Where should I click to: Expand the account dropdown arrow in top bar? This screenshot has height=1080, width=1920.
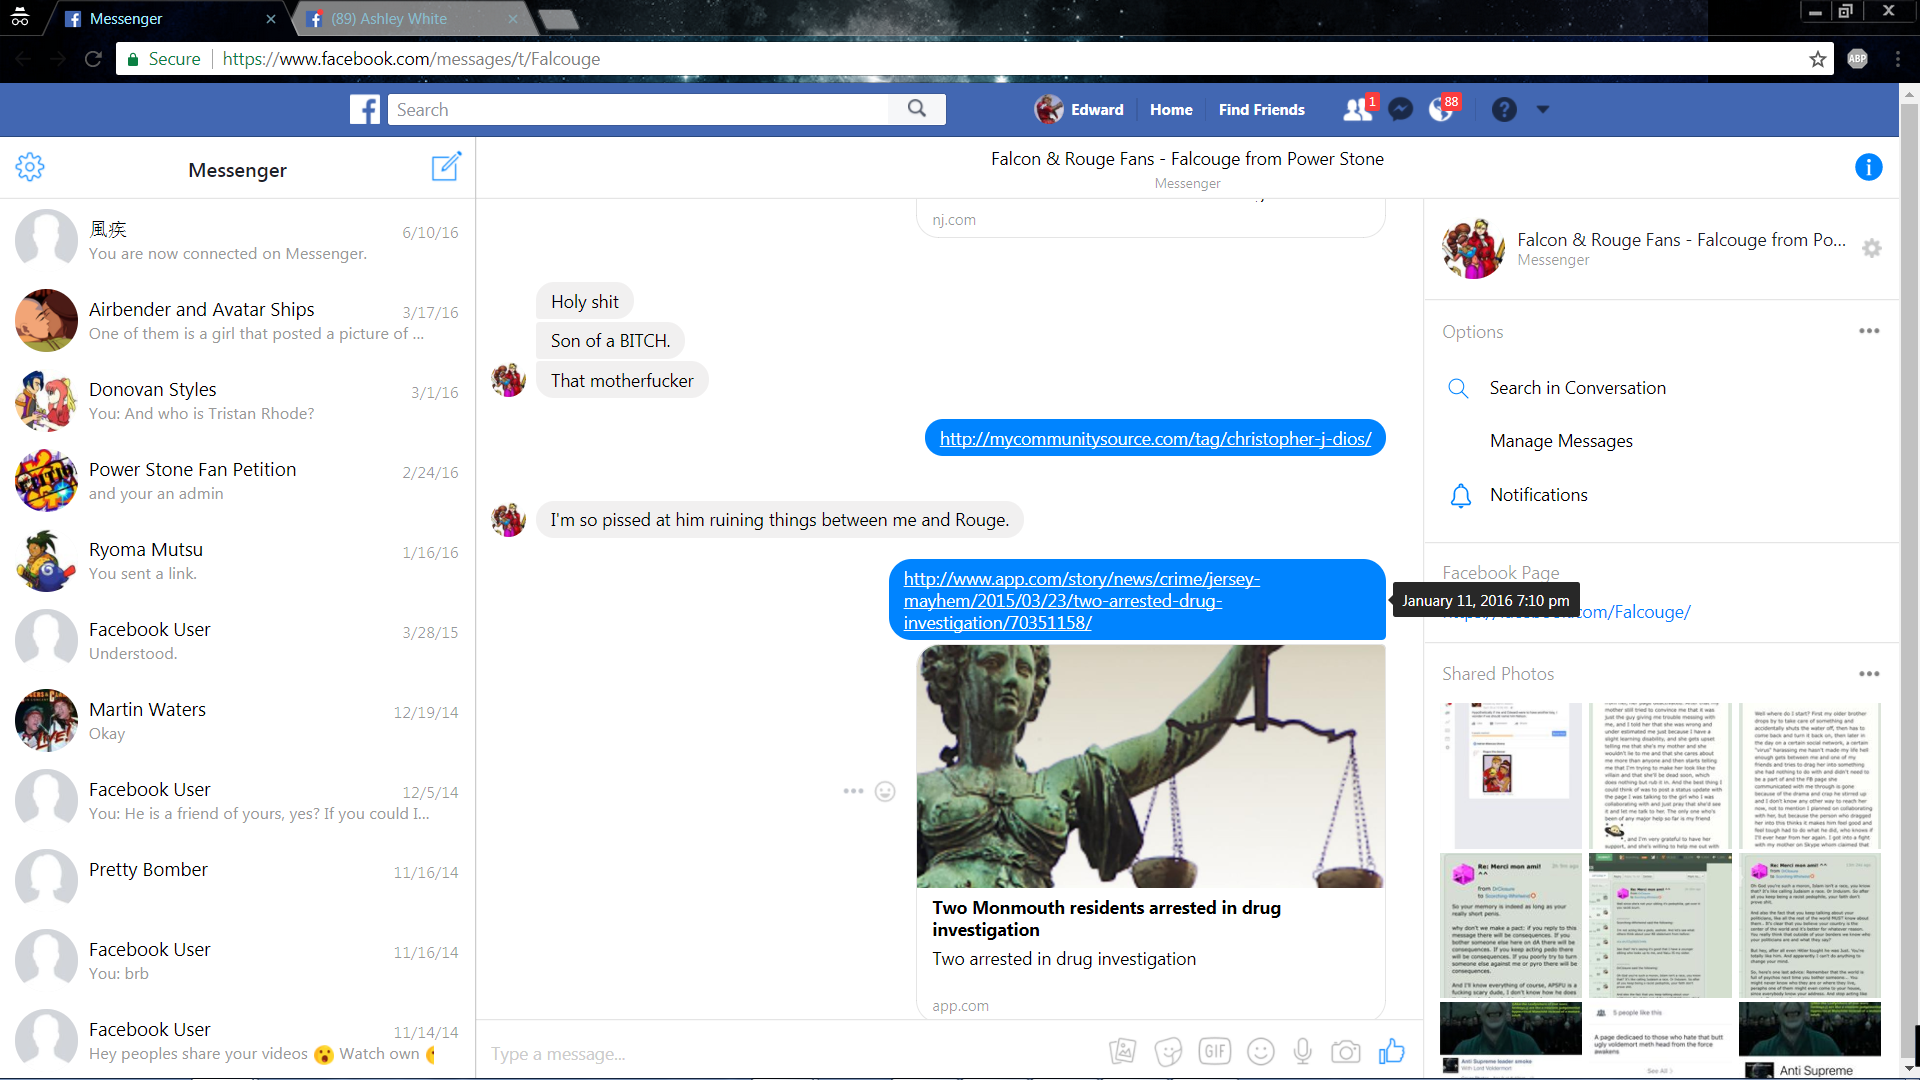click(x=1543, y=109)
